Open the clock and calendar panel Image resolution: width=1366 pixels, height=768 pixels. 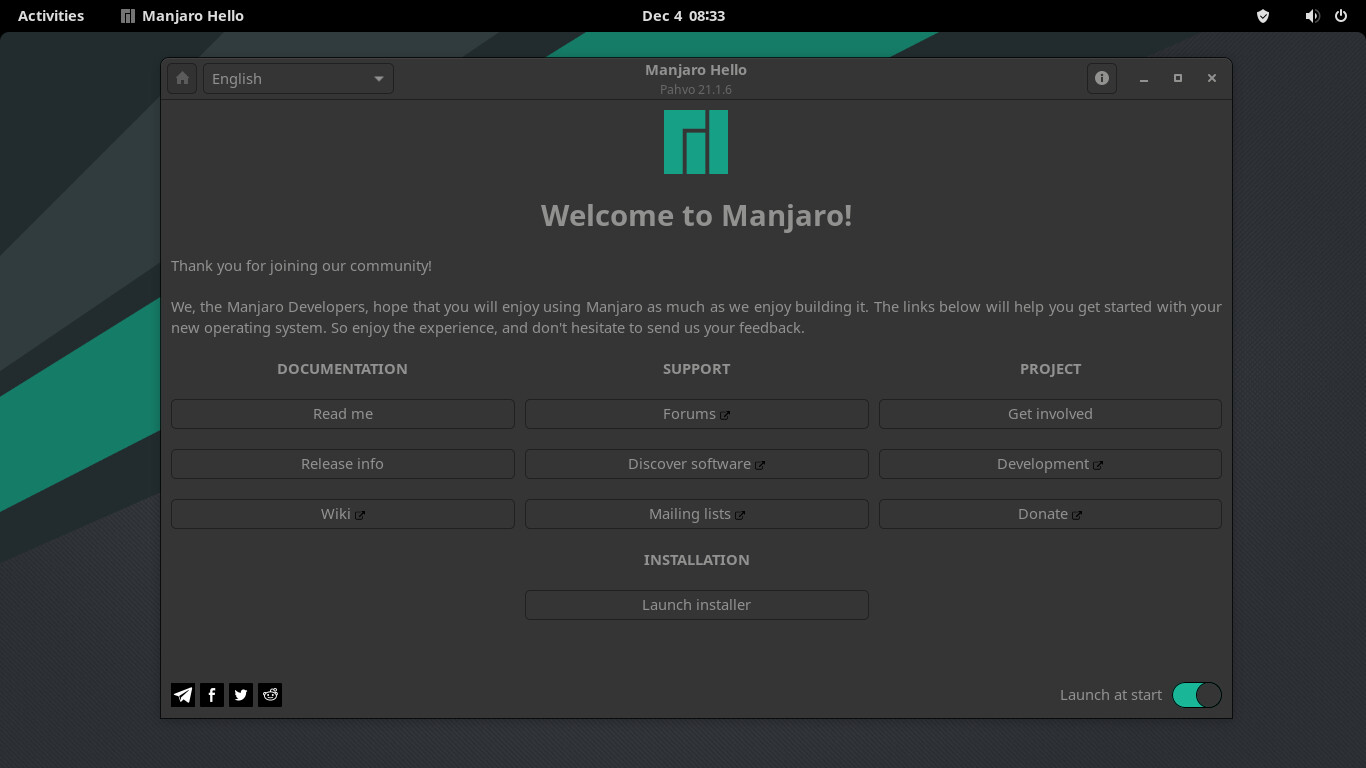683,16
